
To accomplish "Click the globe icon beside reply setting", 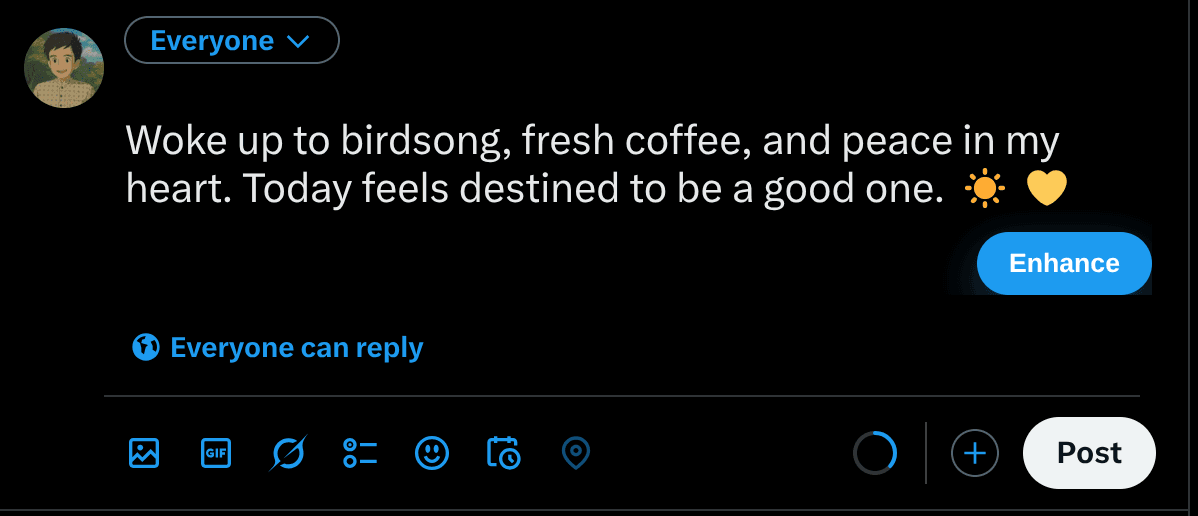I will coord(146,347).
